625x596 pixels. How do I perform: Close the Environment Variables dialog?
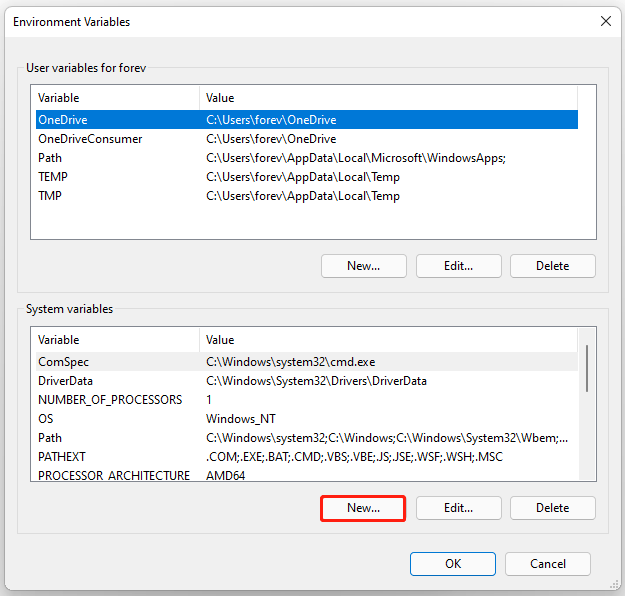click(605, 21)
